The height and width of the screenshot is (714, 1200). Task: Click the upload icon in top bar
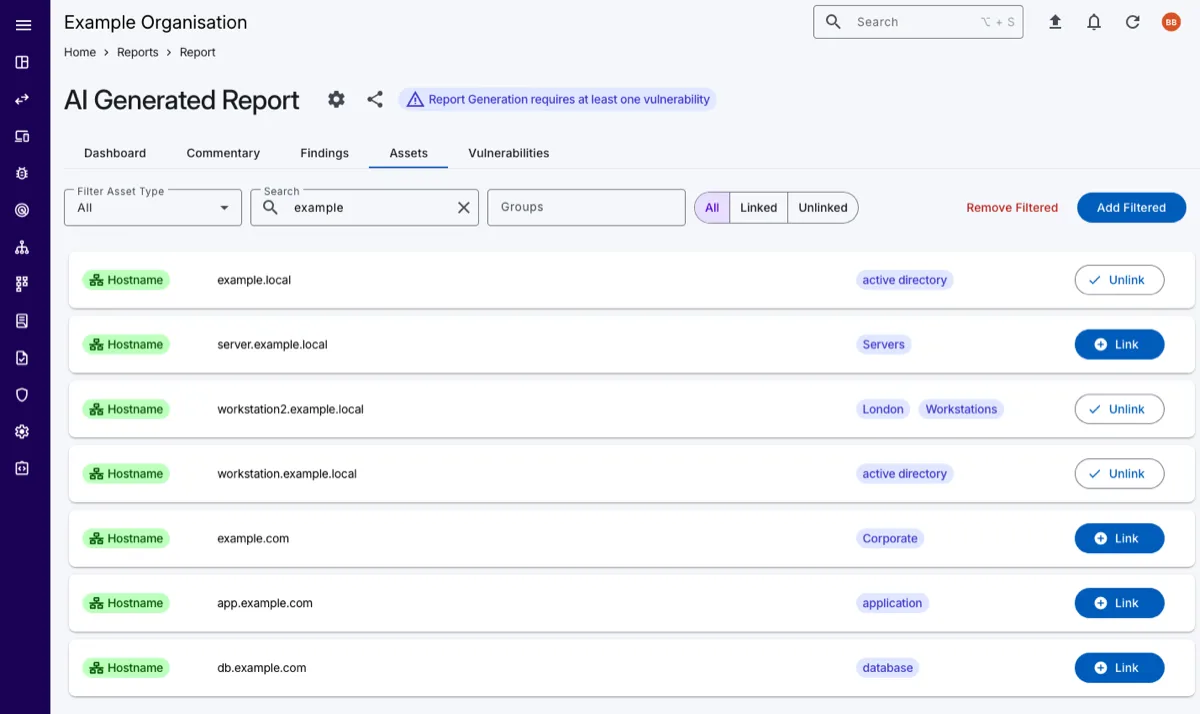click(x=1055, y=22)
